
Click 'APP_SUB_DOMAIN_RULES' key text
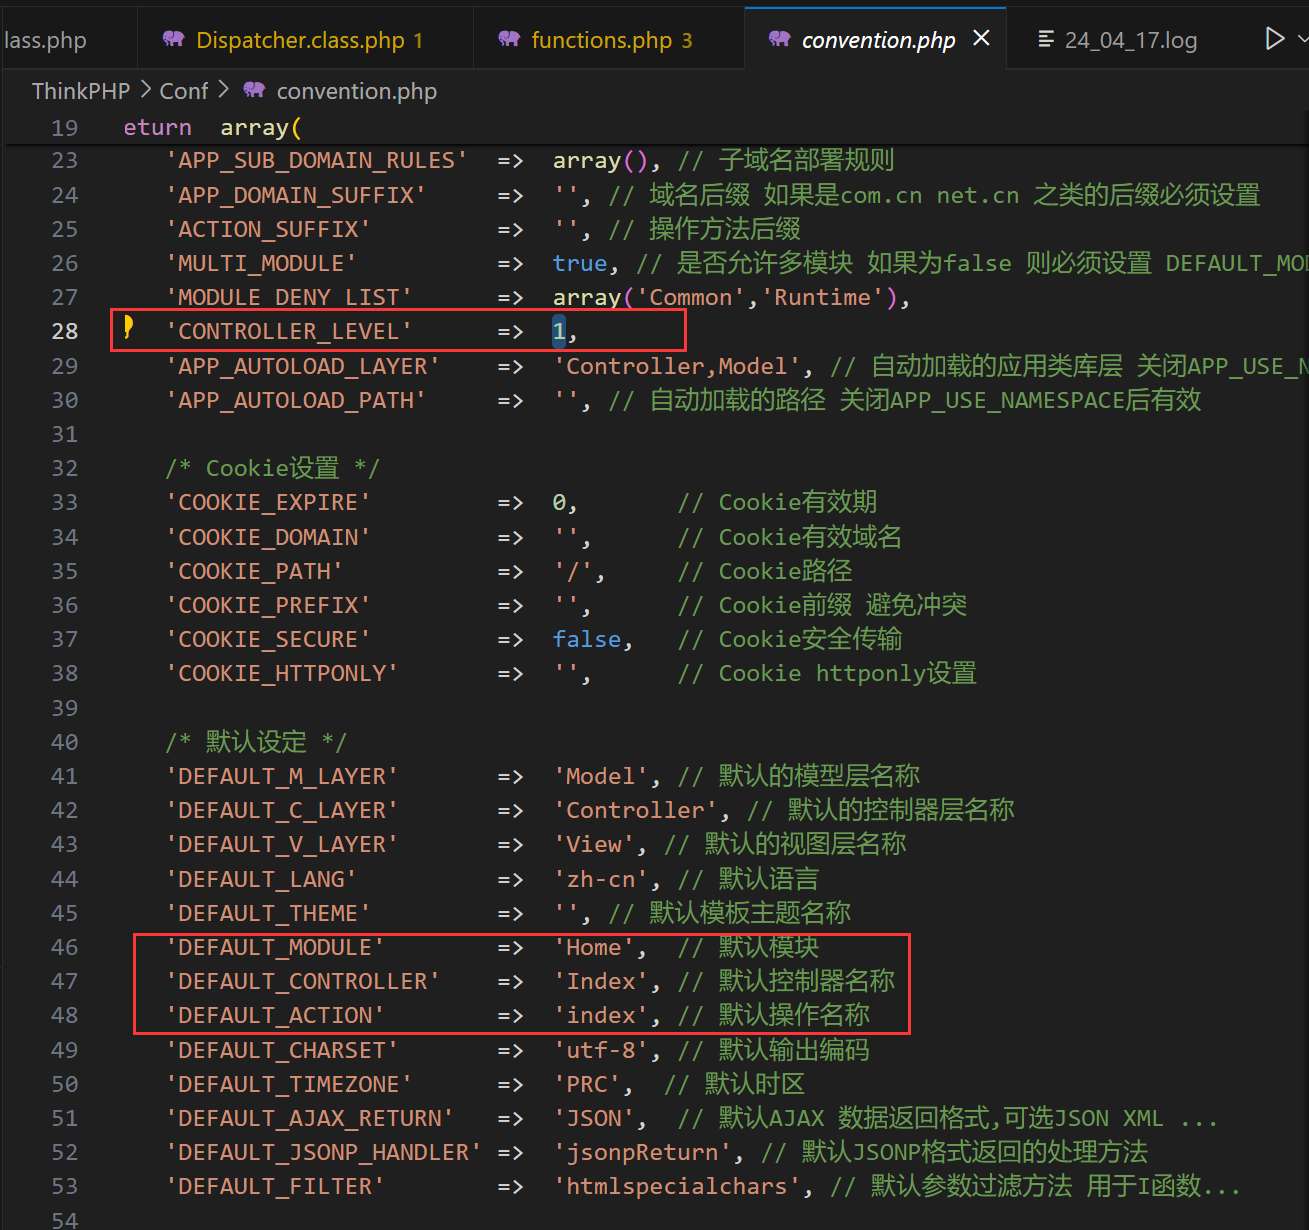(x=316, y=160)
